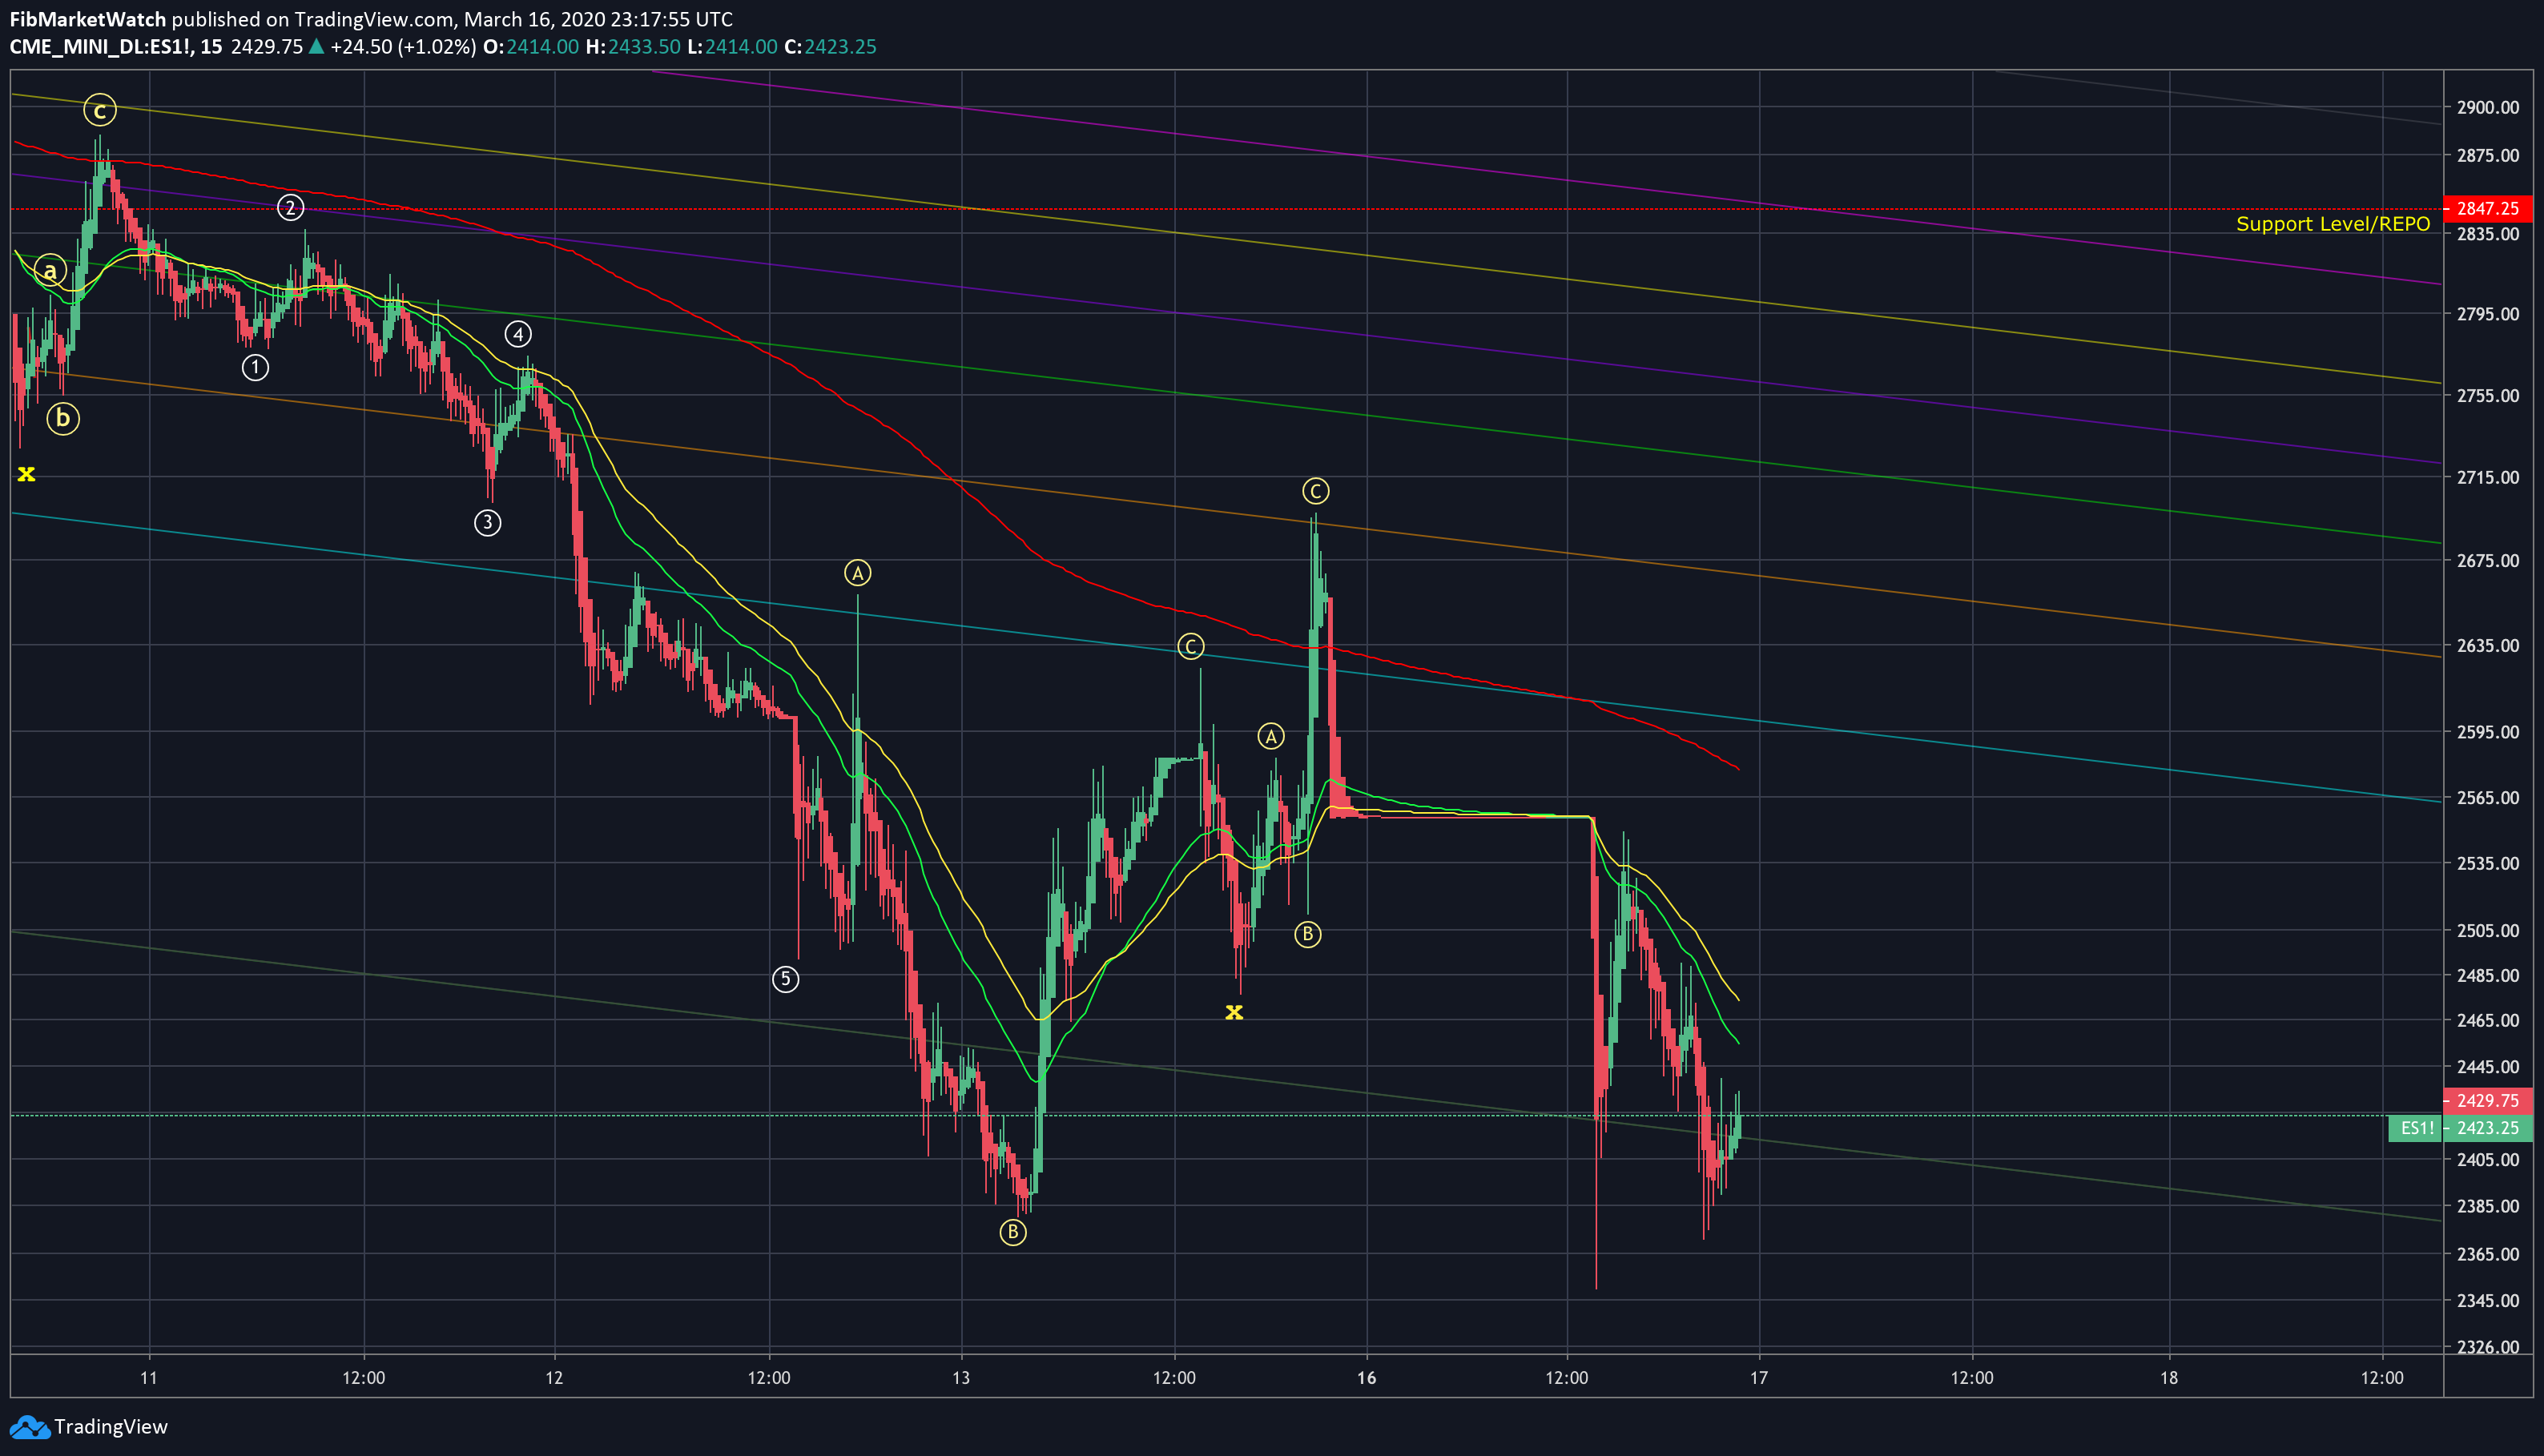2544x1456 pixels.
Task: Select circled B label near 2505 level
Action: pyautogui.click(x=1308, y=935)
